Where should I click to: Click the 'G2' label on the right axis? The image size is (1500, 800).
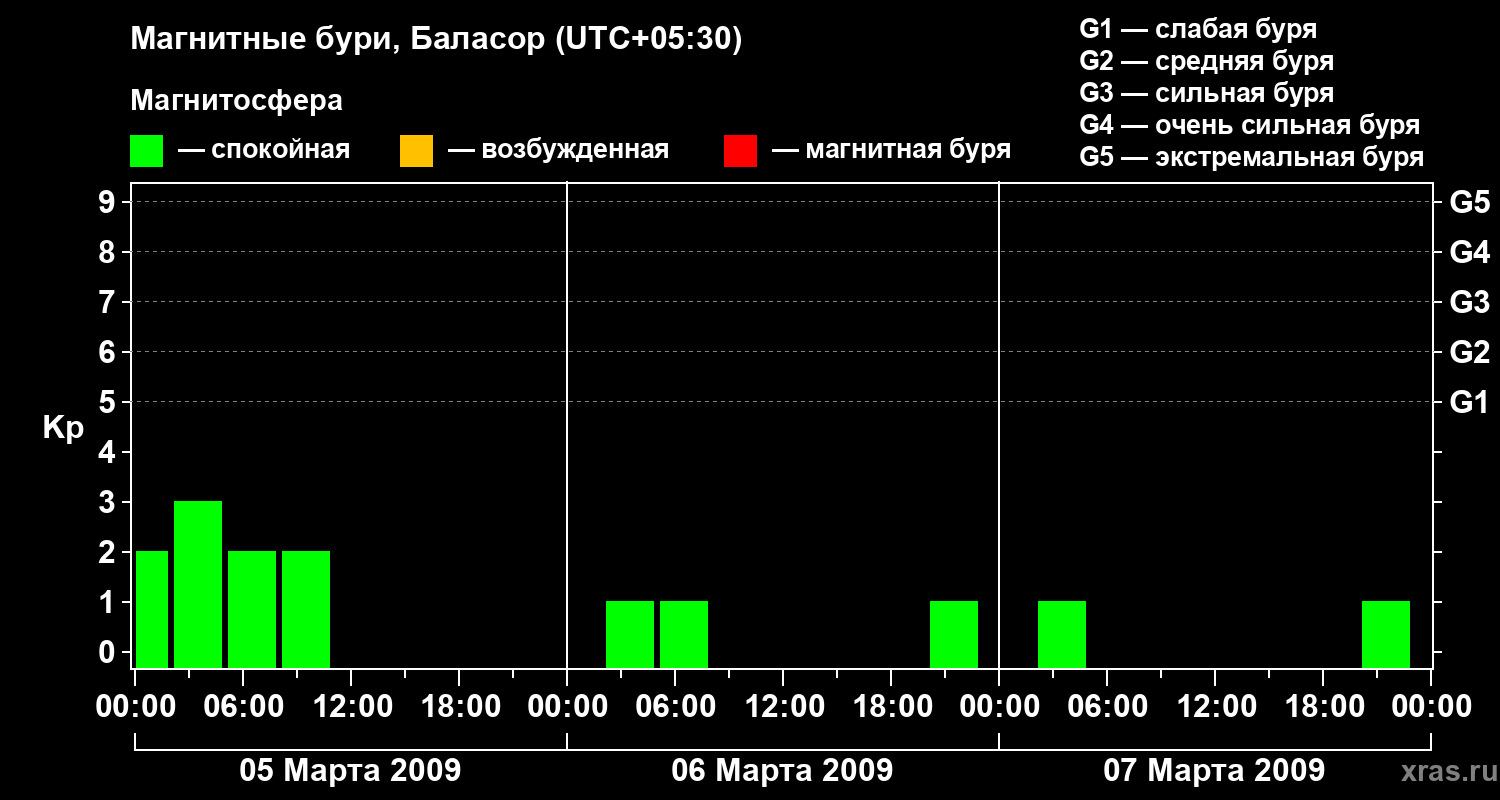pyautogui.click(x=1469, y=352)
